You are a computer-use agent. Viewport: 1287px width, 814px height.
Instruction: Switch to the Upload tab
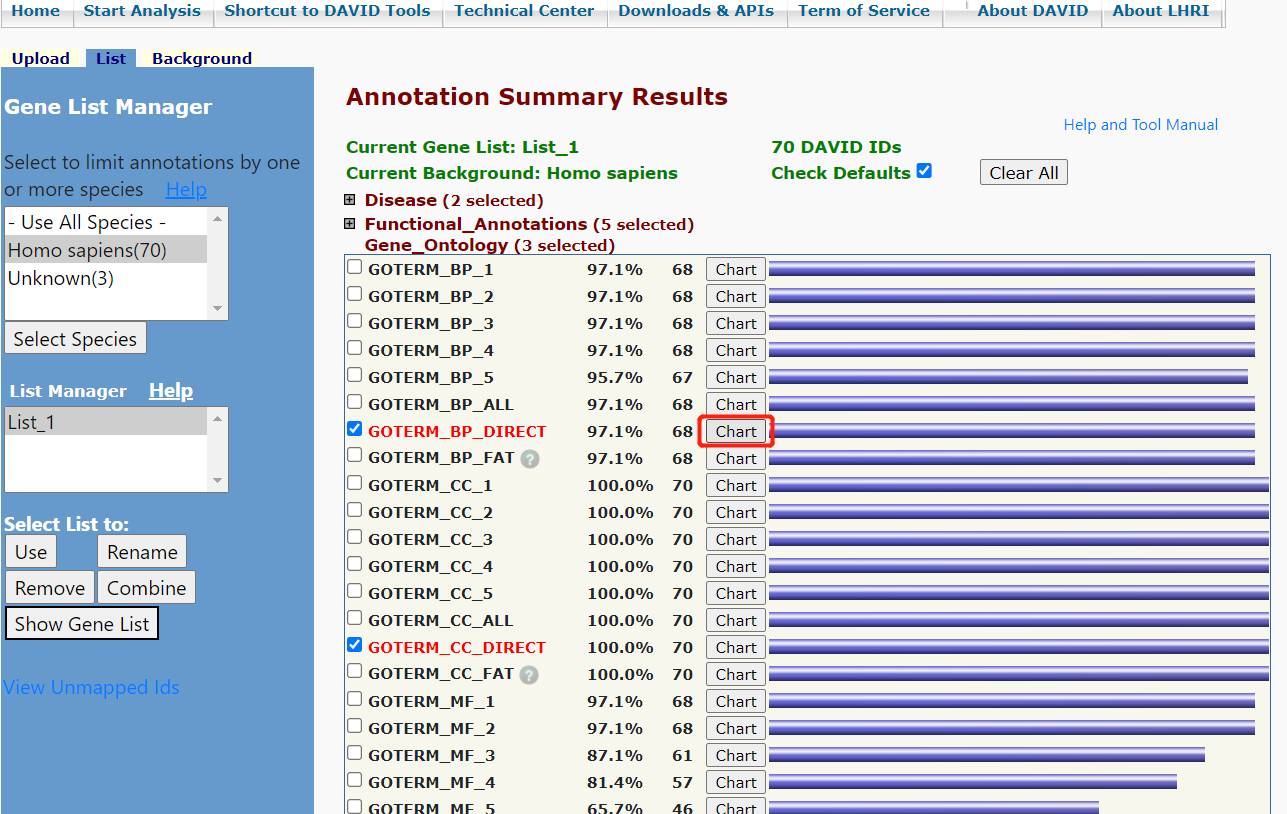coord(41,58)
